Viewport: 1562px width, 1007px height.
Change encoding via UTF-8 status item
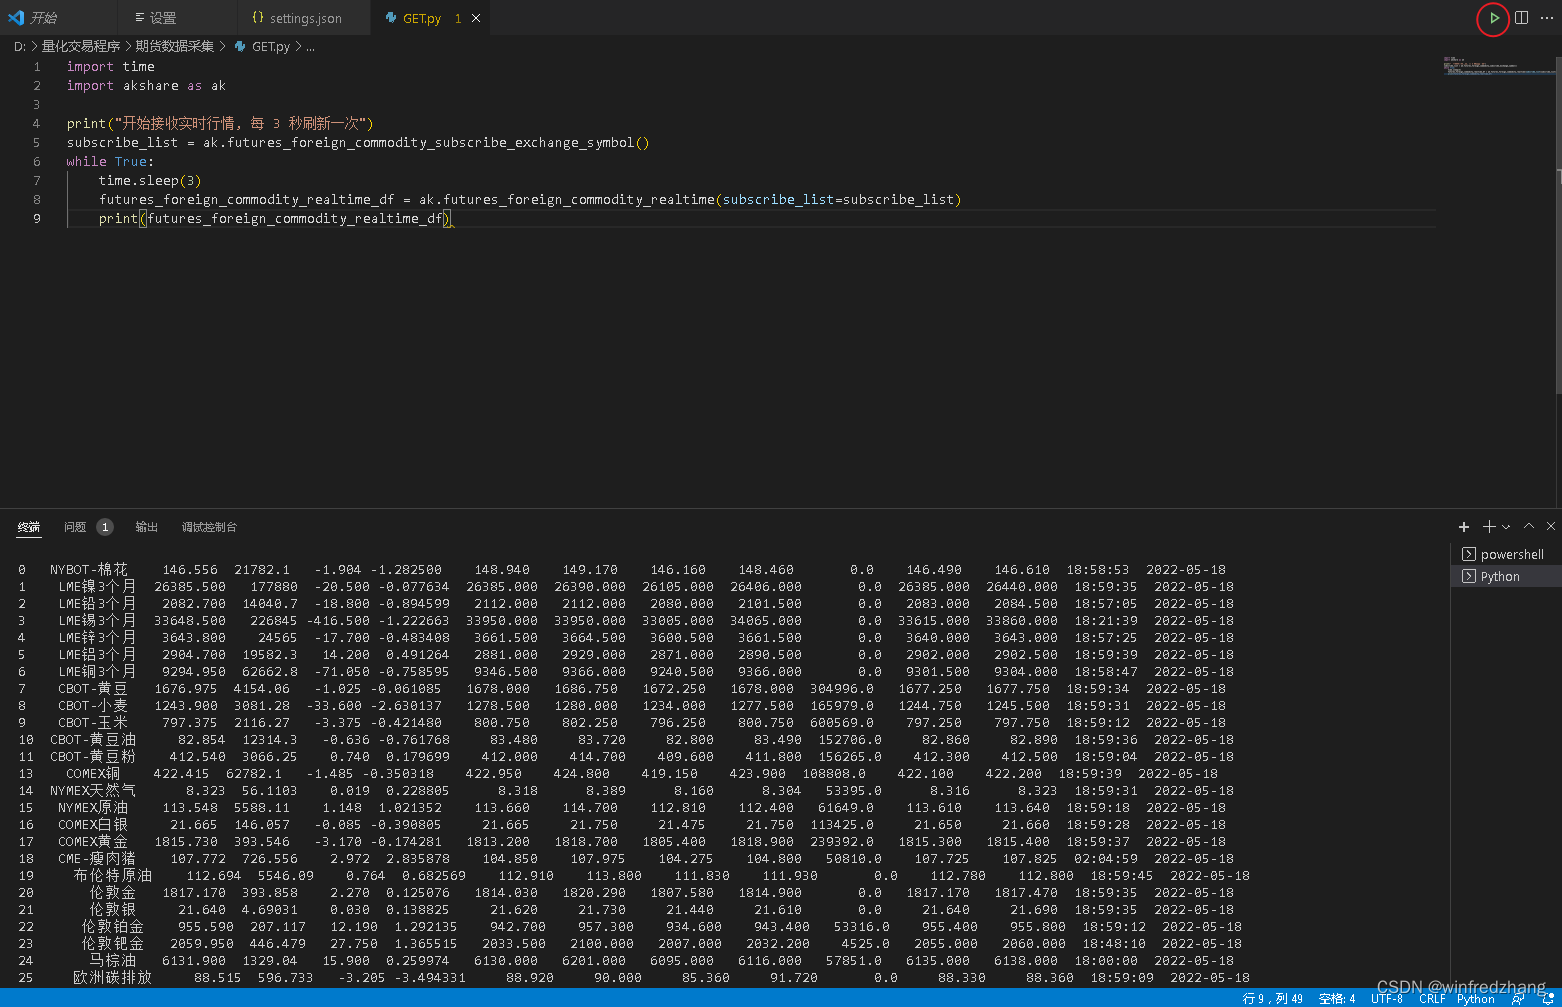(x=1387, y=998)
